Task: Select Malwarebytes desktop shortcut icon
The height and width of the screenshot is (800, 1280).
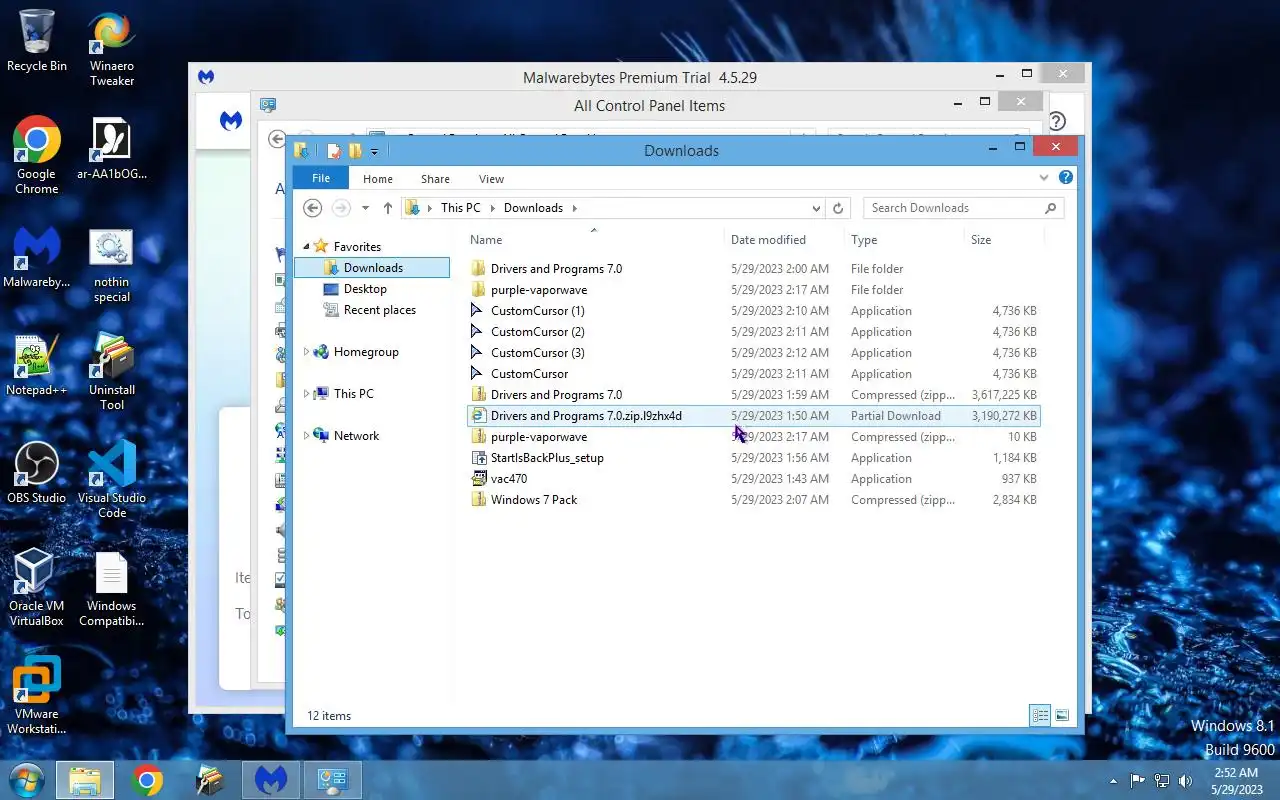Action: tap(37, 258)
